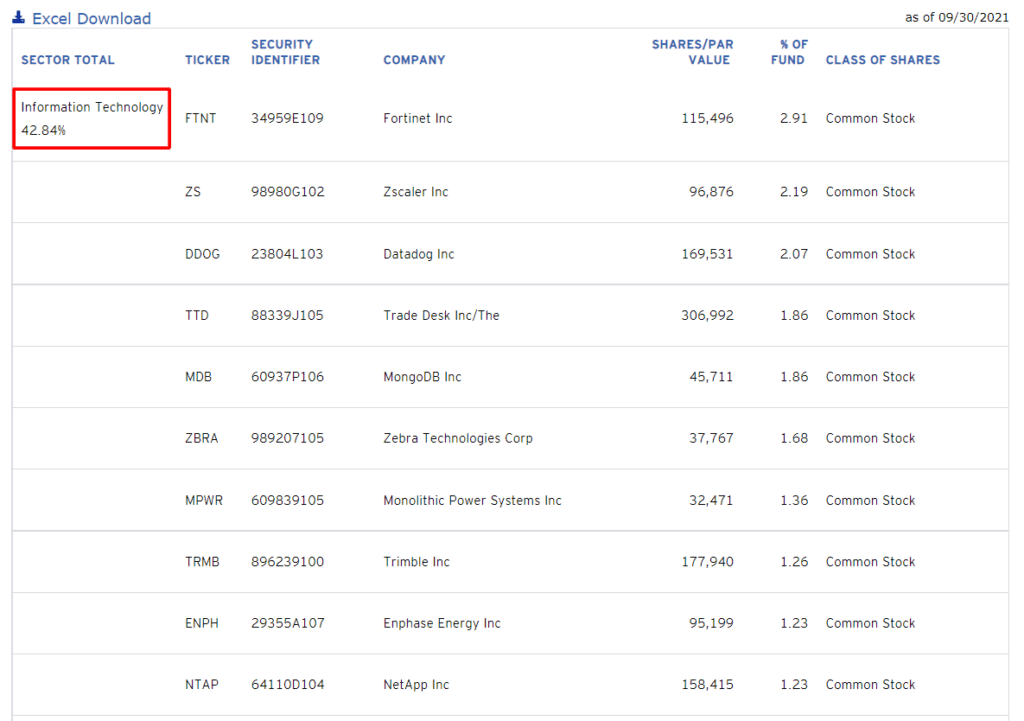Viewport: 1024px width, 721px height.
Task: Select the 2.07 percent of fund value
Action: [793, 254]
